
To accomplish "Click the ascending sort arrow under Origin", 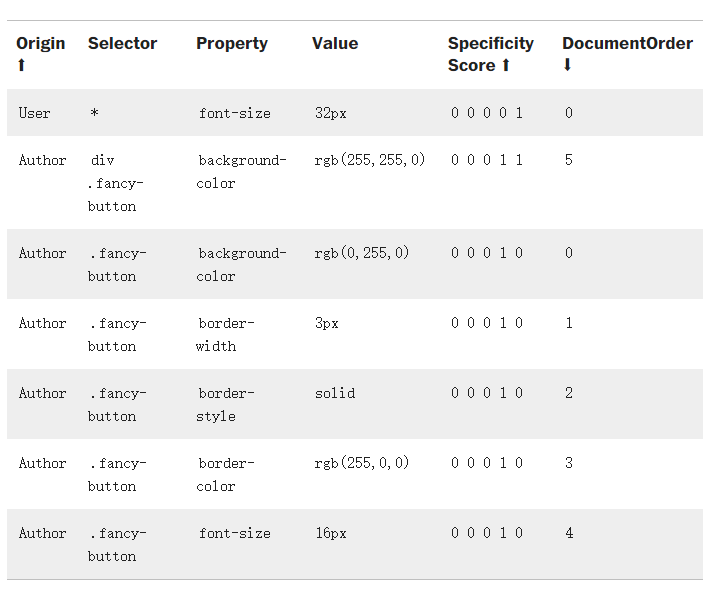I will [x=22, y=65].
